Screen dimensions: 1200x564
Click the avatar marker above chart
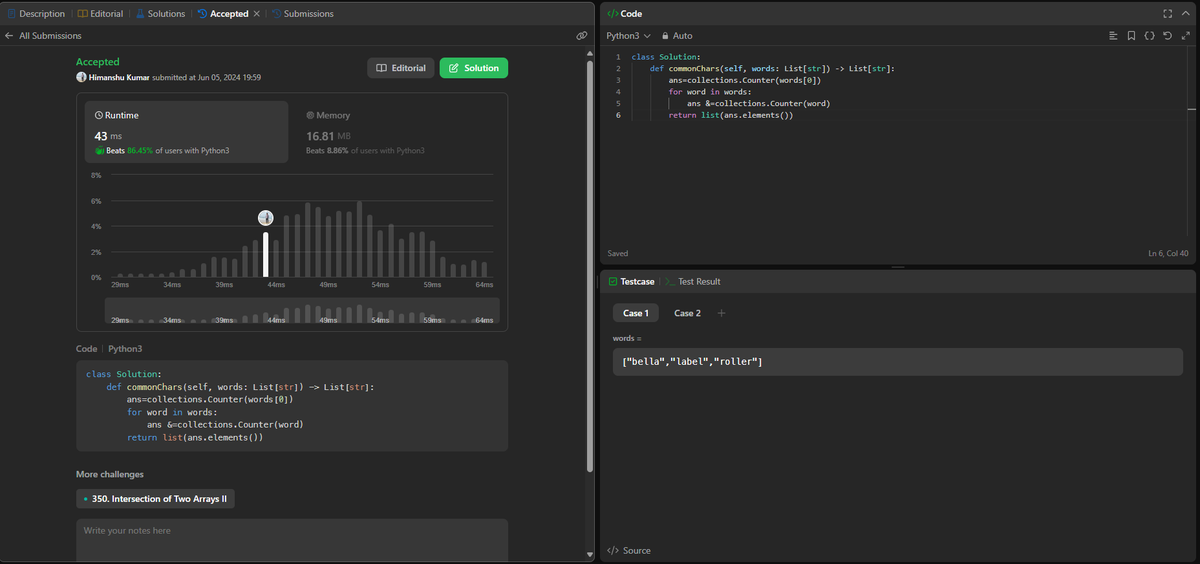coord(265,217)
